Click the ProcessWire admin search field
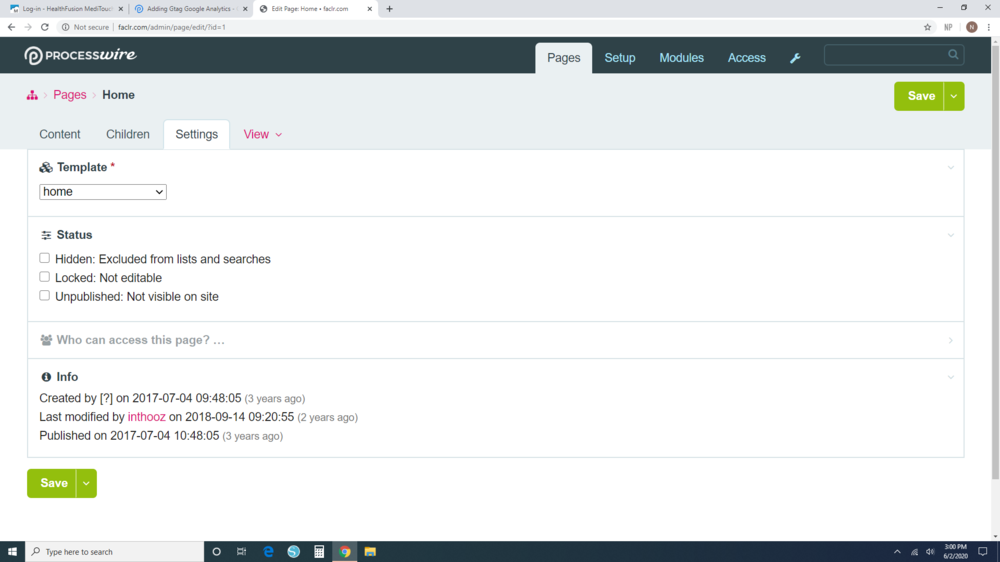The width and height of the screenshot is (1000, 562). [x=885, y=55]
